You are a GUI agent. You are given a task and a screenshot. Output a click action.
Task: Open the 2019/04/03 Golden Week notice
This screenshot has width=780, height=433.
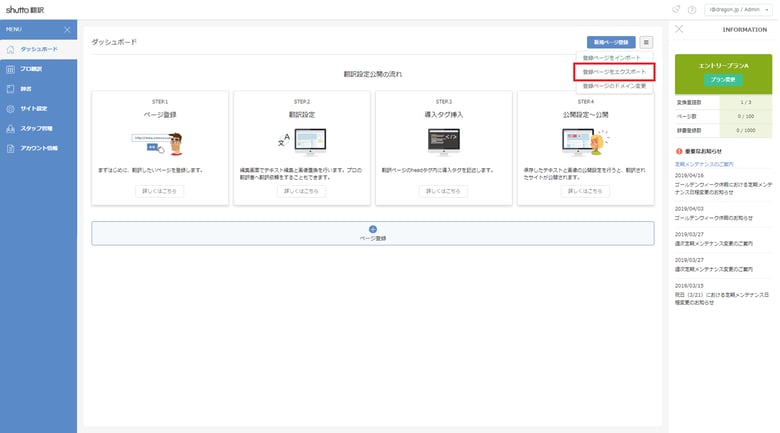[723, 214]
